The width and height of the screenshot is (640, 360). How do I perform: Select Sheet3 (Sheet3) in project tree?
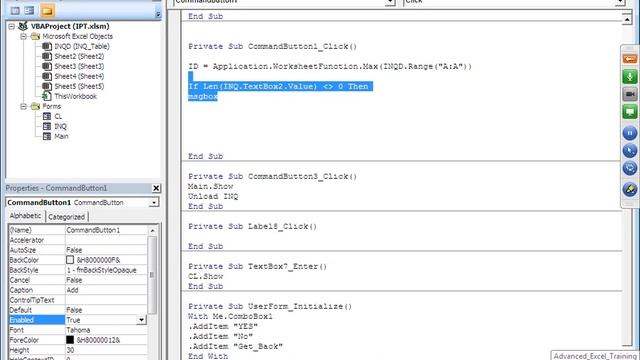pos(79,66)
